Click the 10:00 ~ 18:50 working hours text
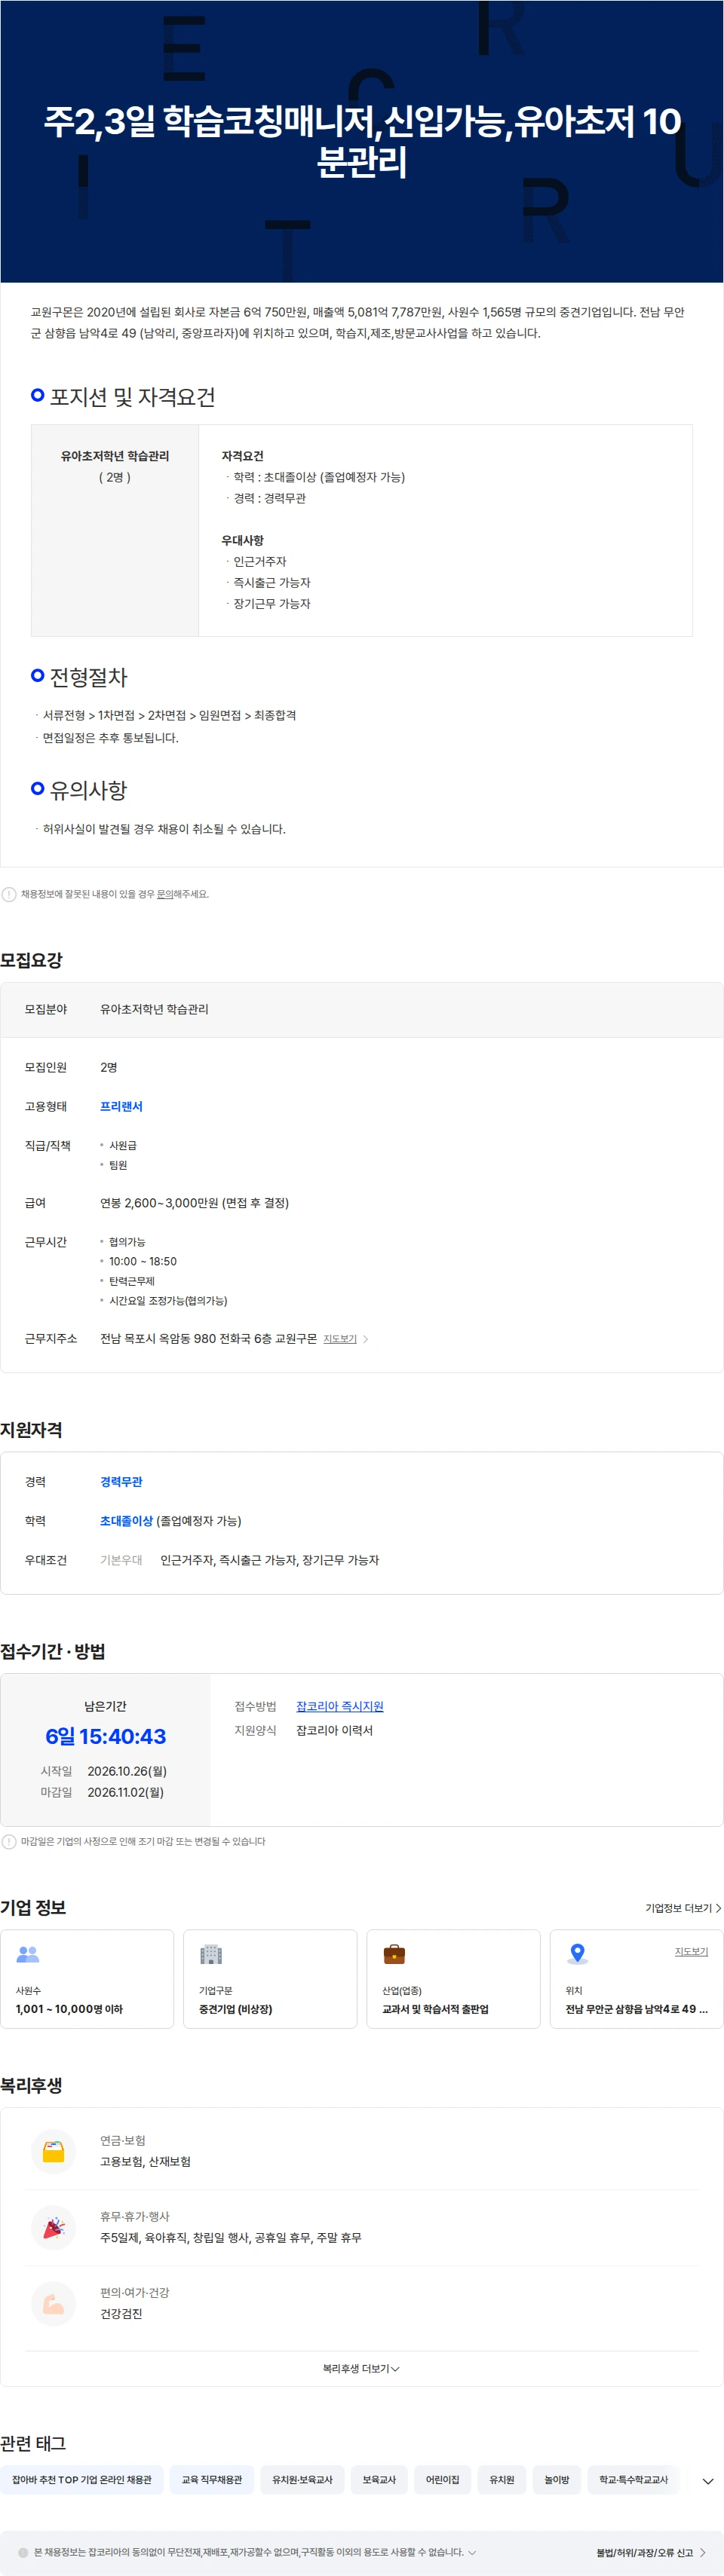 click(x=143, y=1261)
